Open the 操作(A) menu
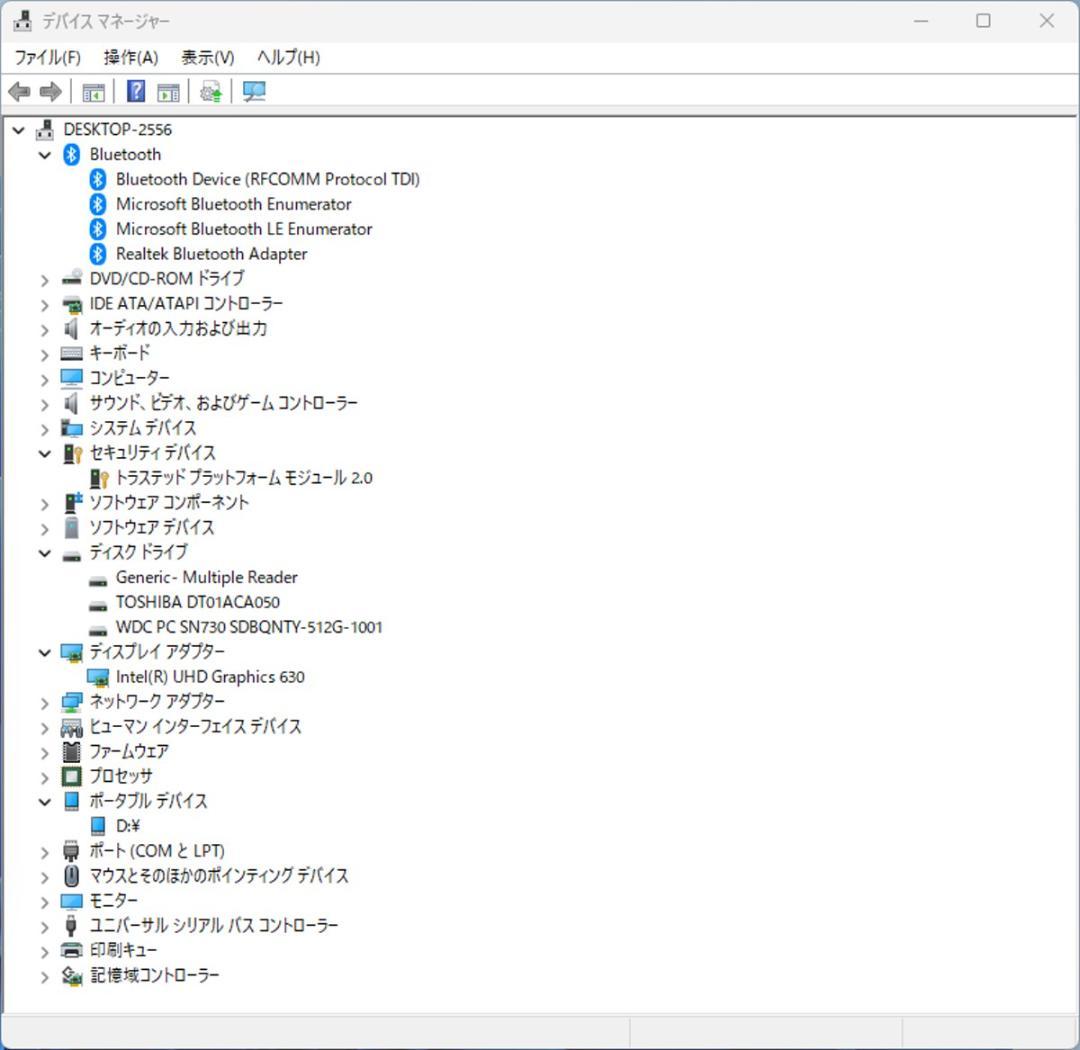This screenshot has height=1050, width=1080. point(129,57)
